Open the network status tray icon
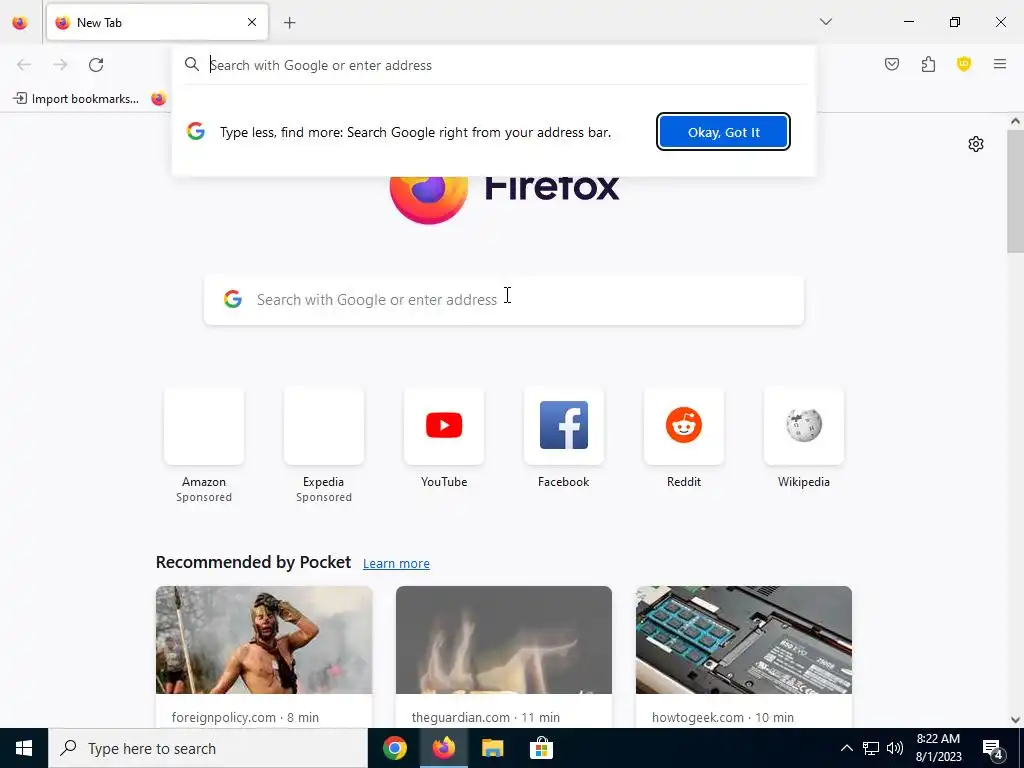 point(871,748)
